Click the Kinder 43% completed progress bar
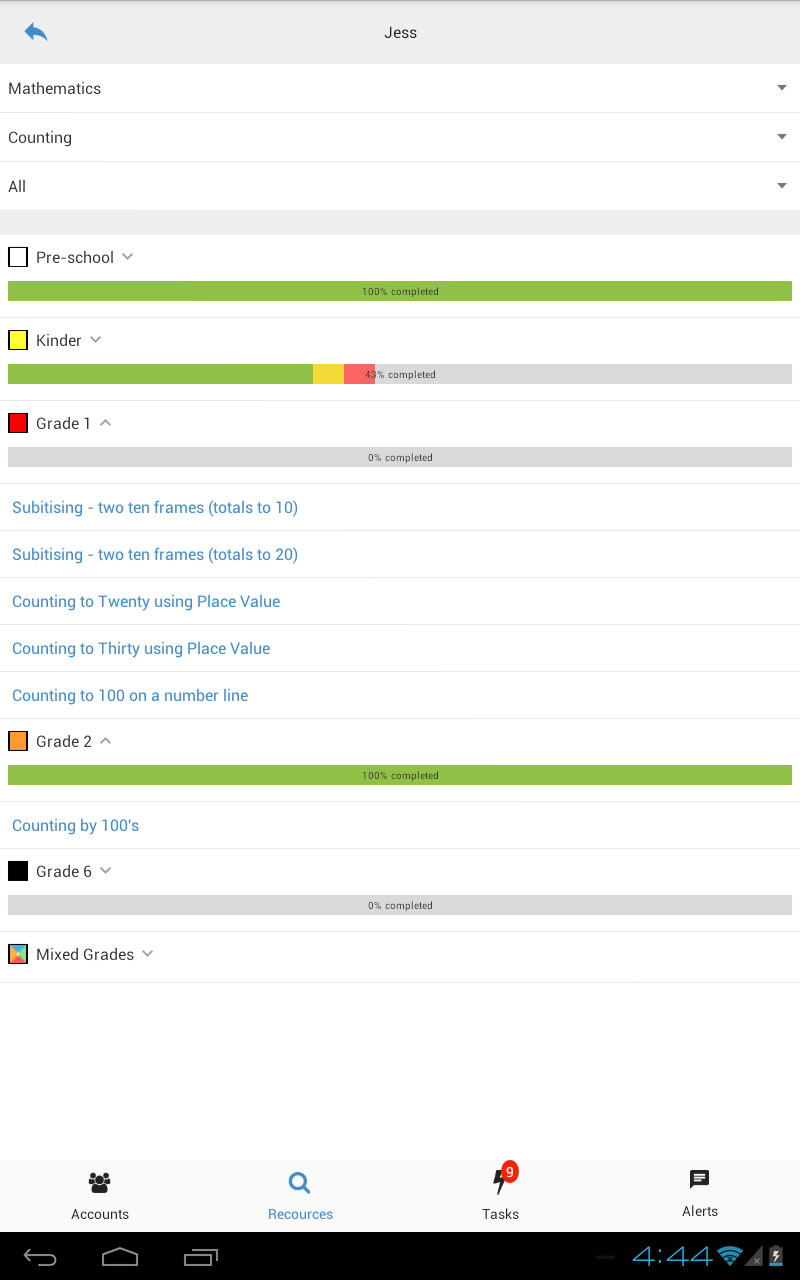 (x=400, y=374)
